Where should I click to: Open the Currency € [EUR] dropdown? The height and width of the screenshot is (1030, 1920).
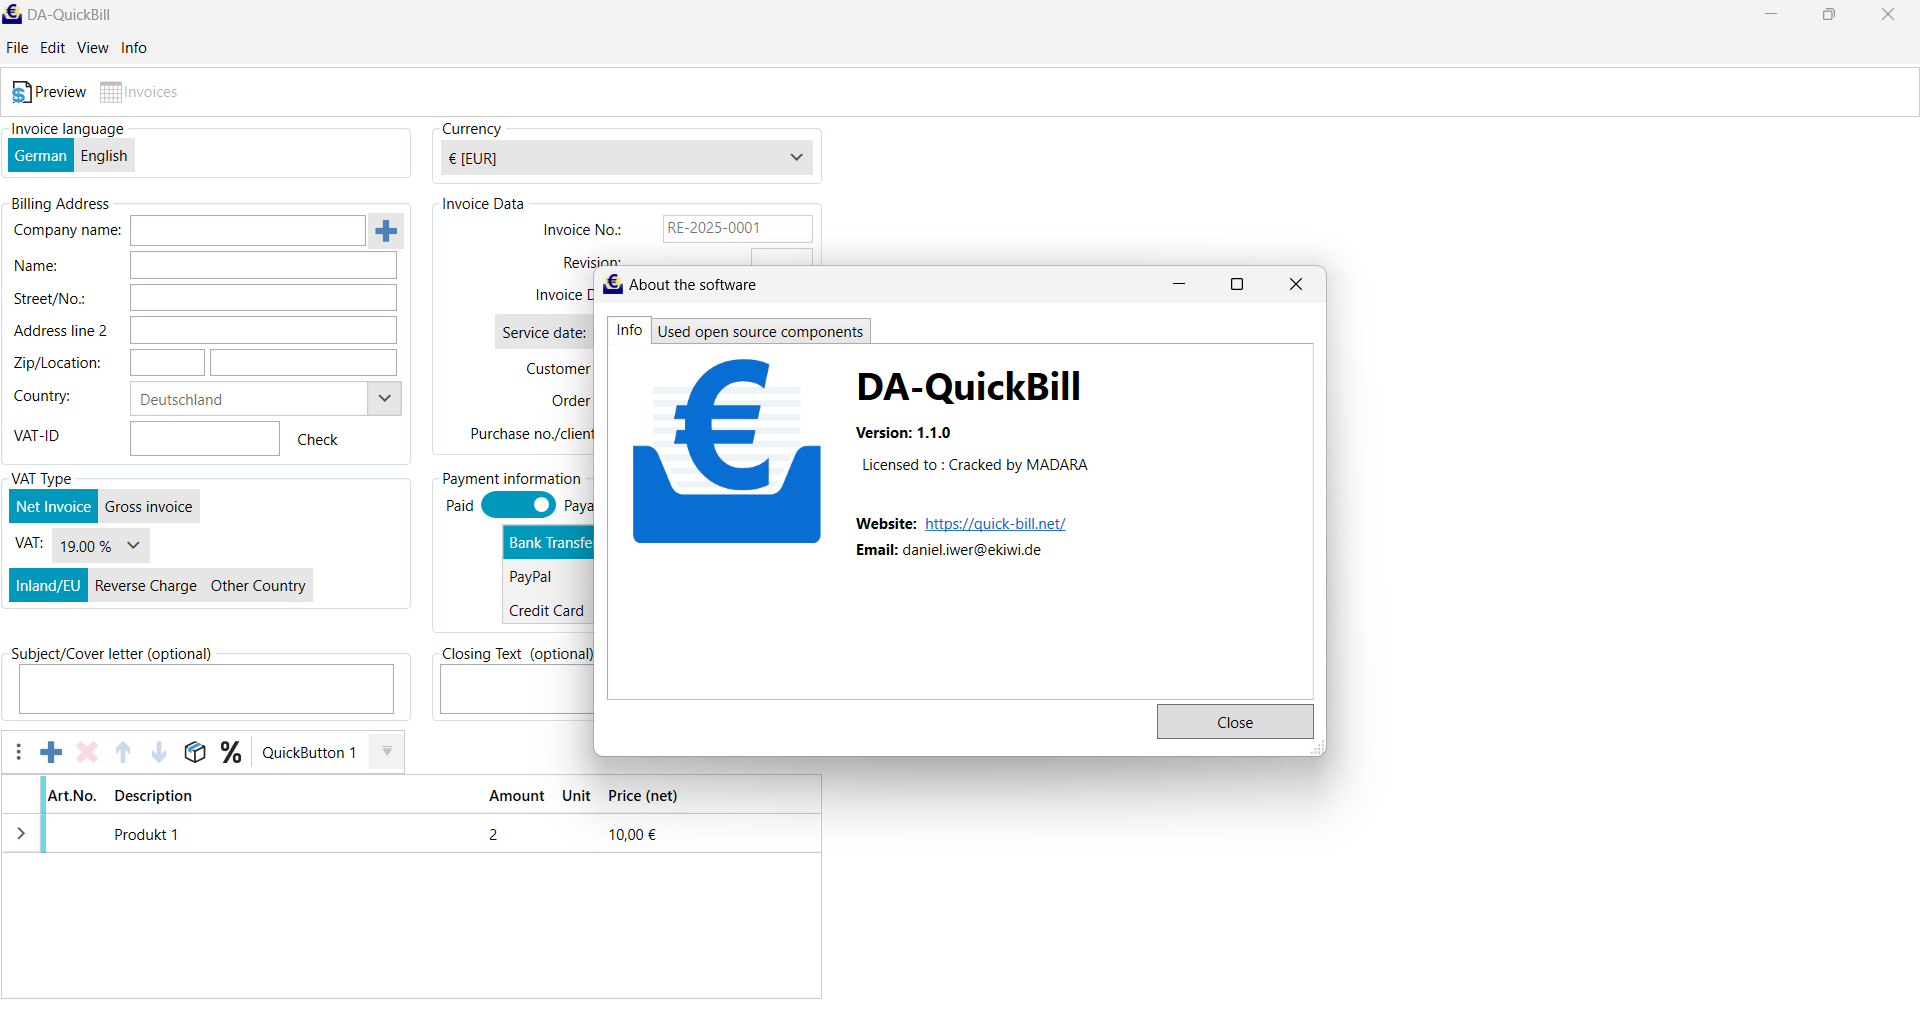(627, 158)
